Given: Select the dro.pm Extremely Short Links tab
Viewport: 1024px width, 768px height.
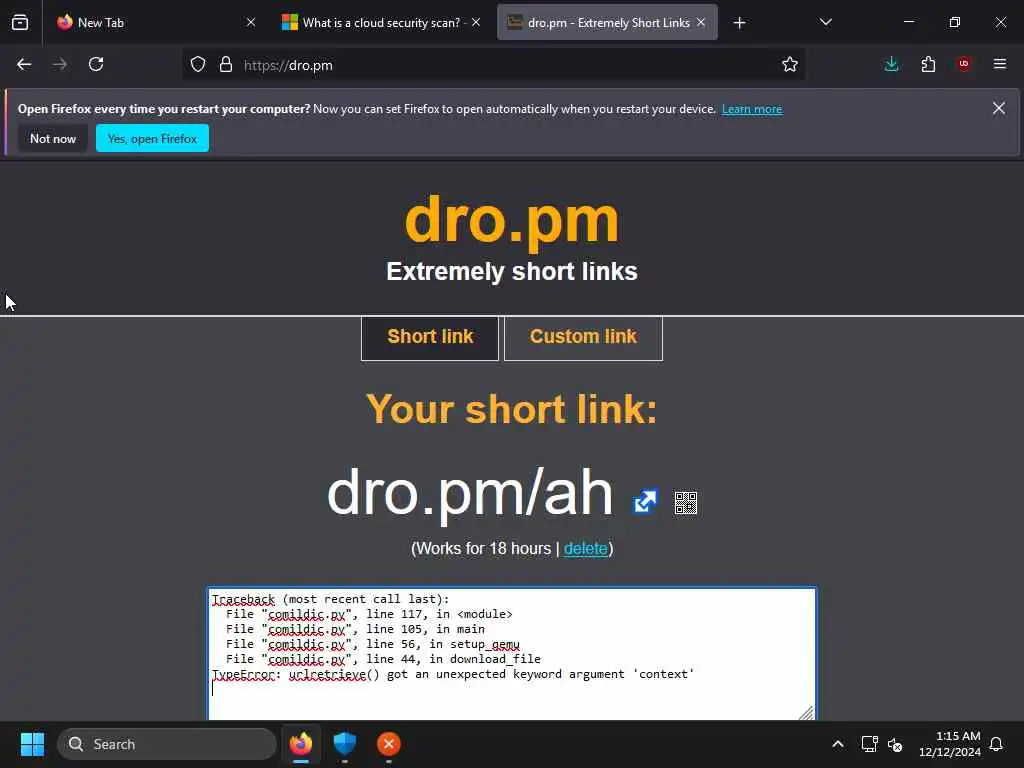Looking at the screenshot, I should coord(607,22).
